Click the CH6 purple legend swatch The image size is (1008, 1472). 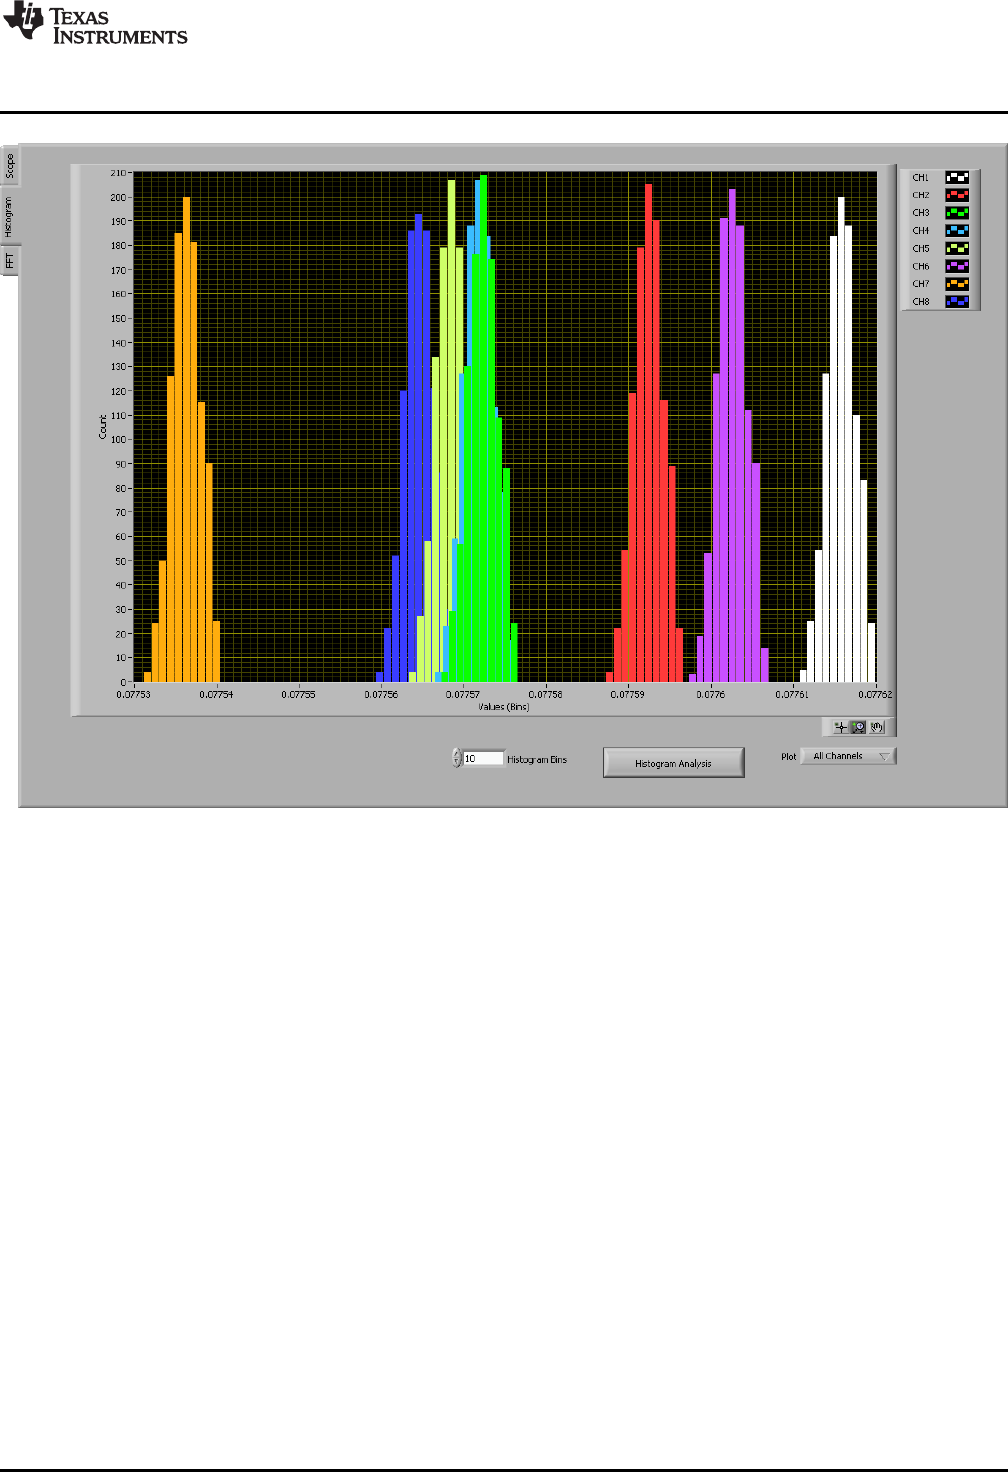tap(957, 266)
